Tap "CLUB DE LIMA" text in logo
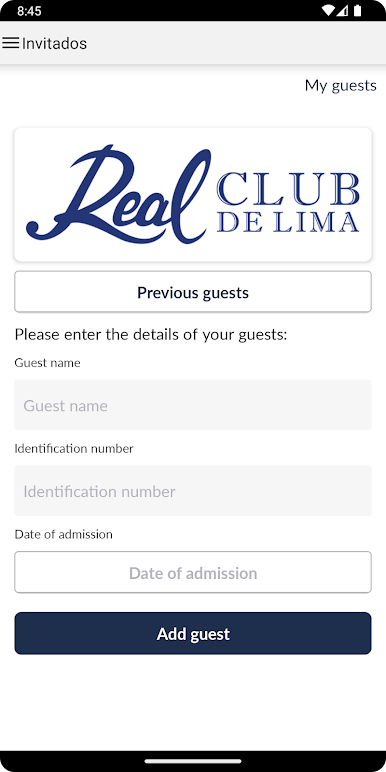The width and height of the screenshot is (386, 772). (x=288, y=202)
